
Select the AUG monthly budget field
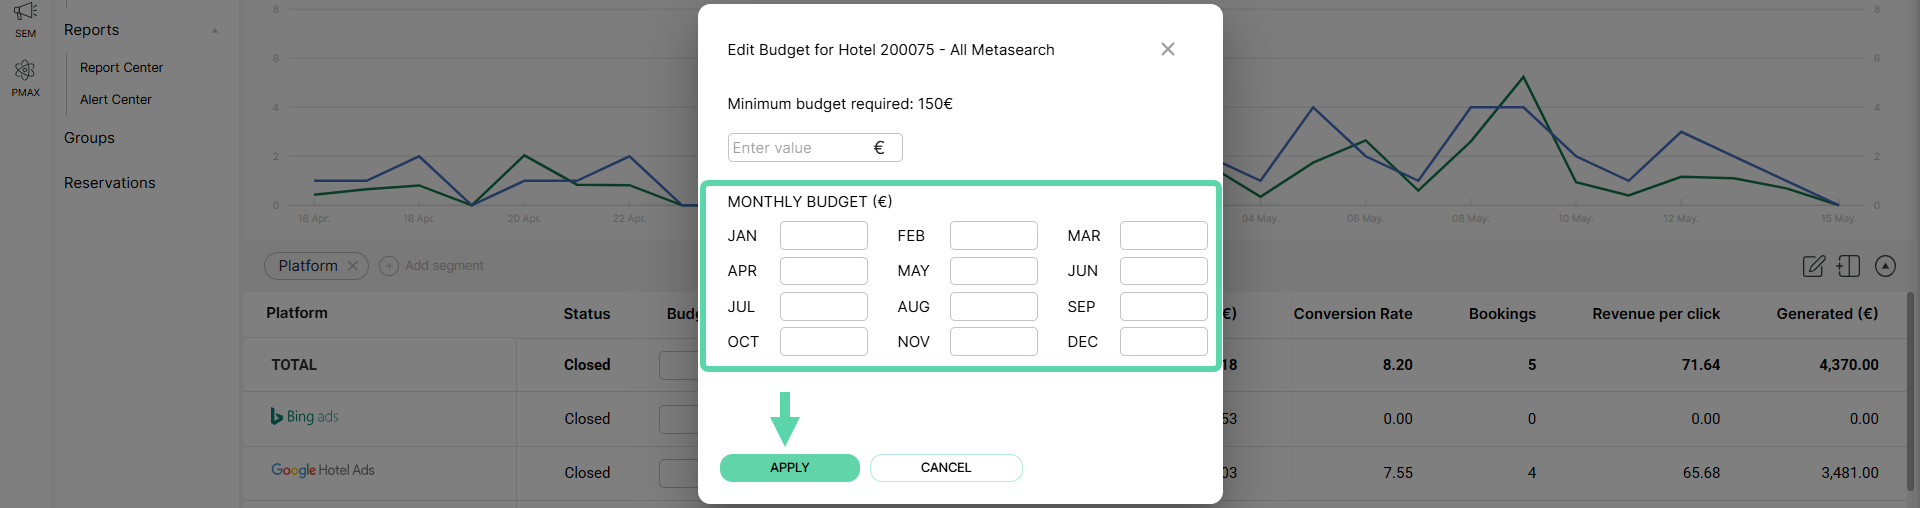[994, 307]
